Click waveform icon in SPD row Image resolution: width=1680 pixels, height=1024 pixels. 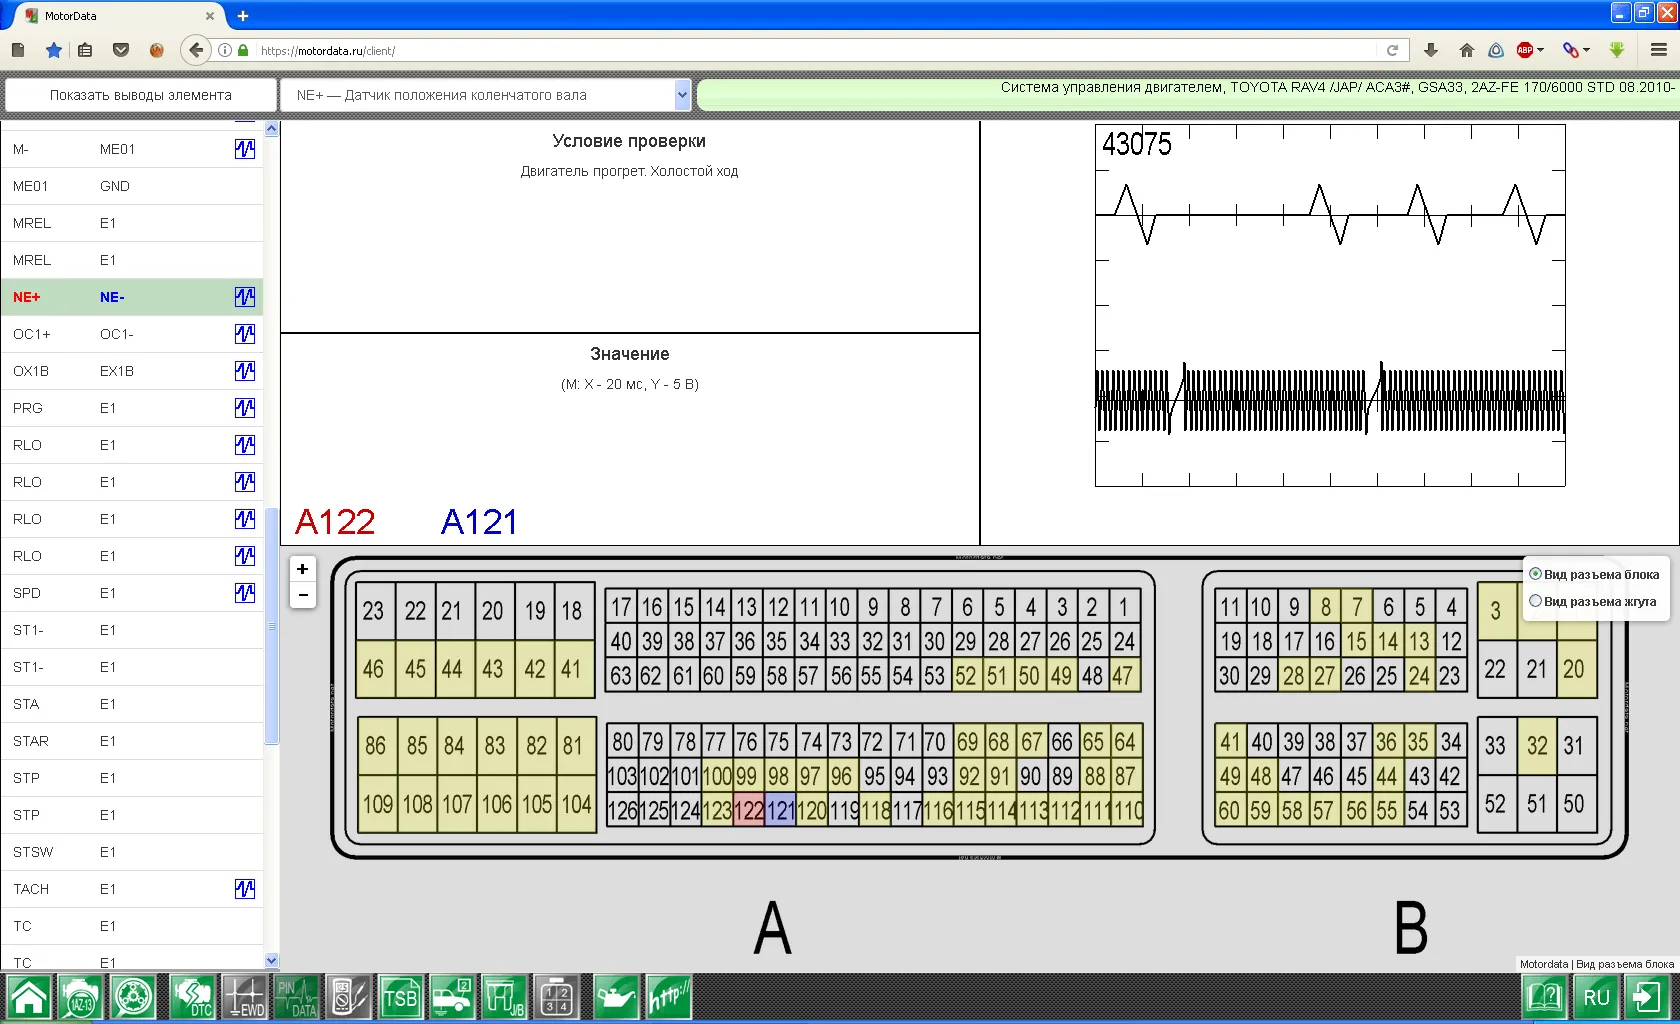pos(245,593)
